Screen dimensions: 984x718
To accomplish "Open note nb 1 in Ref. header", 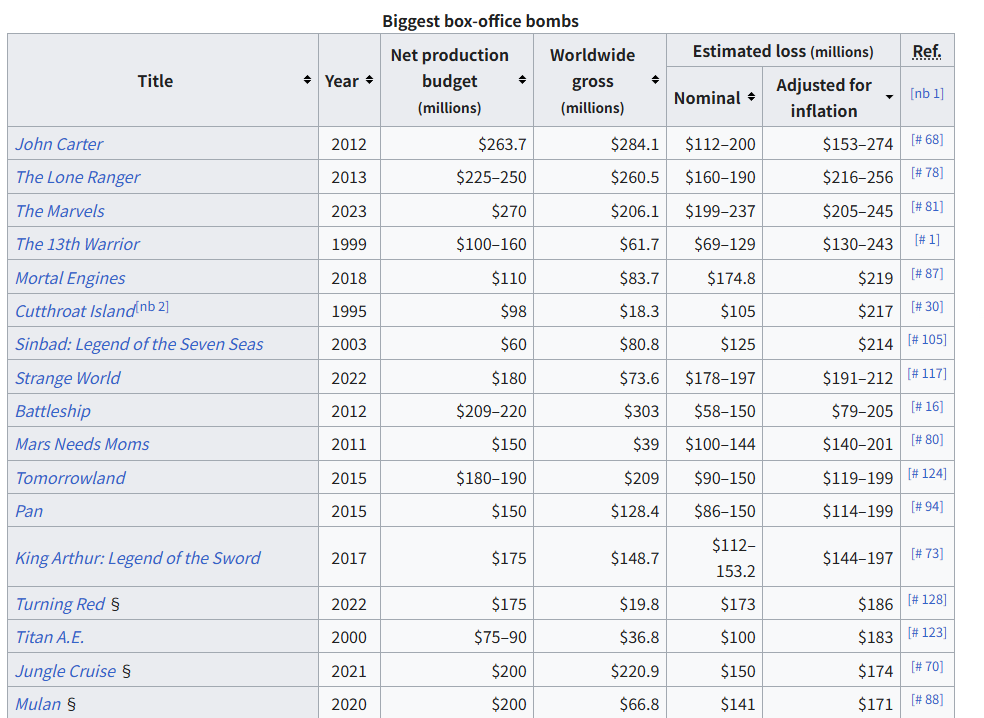I will point(927,94).
